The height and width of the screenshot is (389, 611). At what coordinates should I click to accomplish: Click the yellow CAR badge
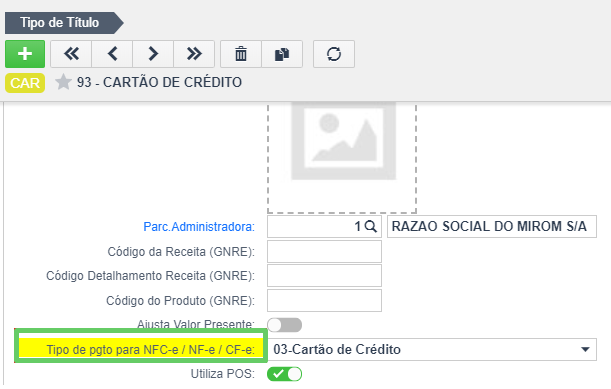[25, 83]
